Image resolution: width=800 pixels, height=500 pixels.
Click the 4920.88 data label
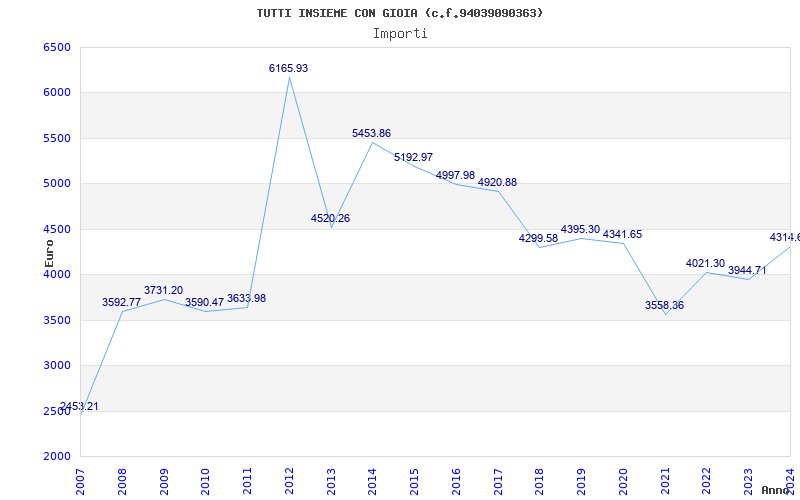[497, 182]
